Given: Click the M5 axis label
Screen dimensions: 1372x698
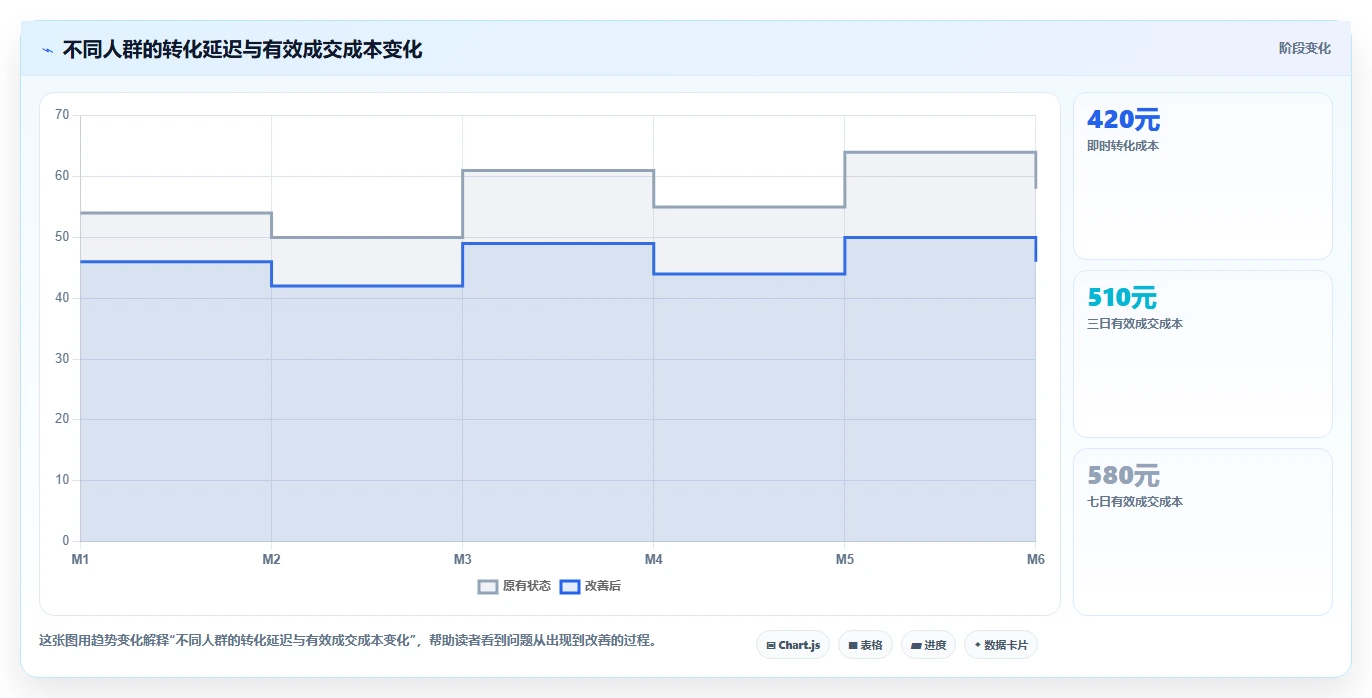Looking at the screenshot, I should pyautogui.click(x=844, y=559).
